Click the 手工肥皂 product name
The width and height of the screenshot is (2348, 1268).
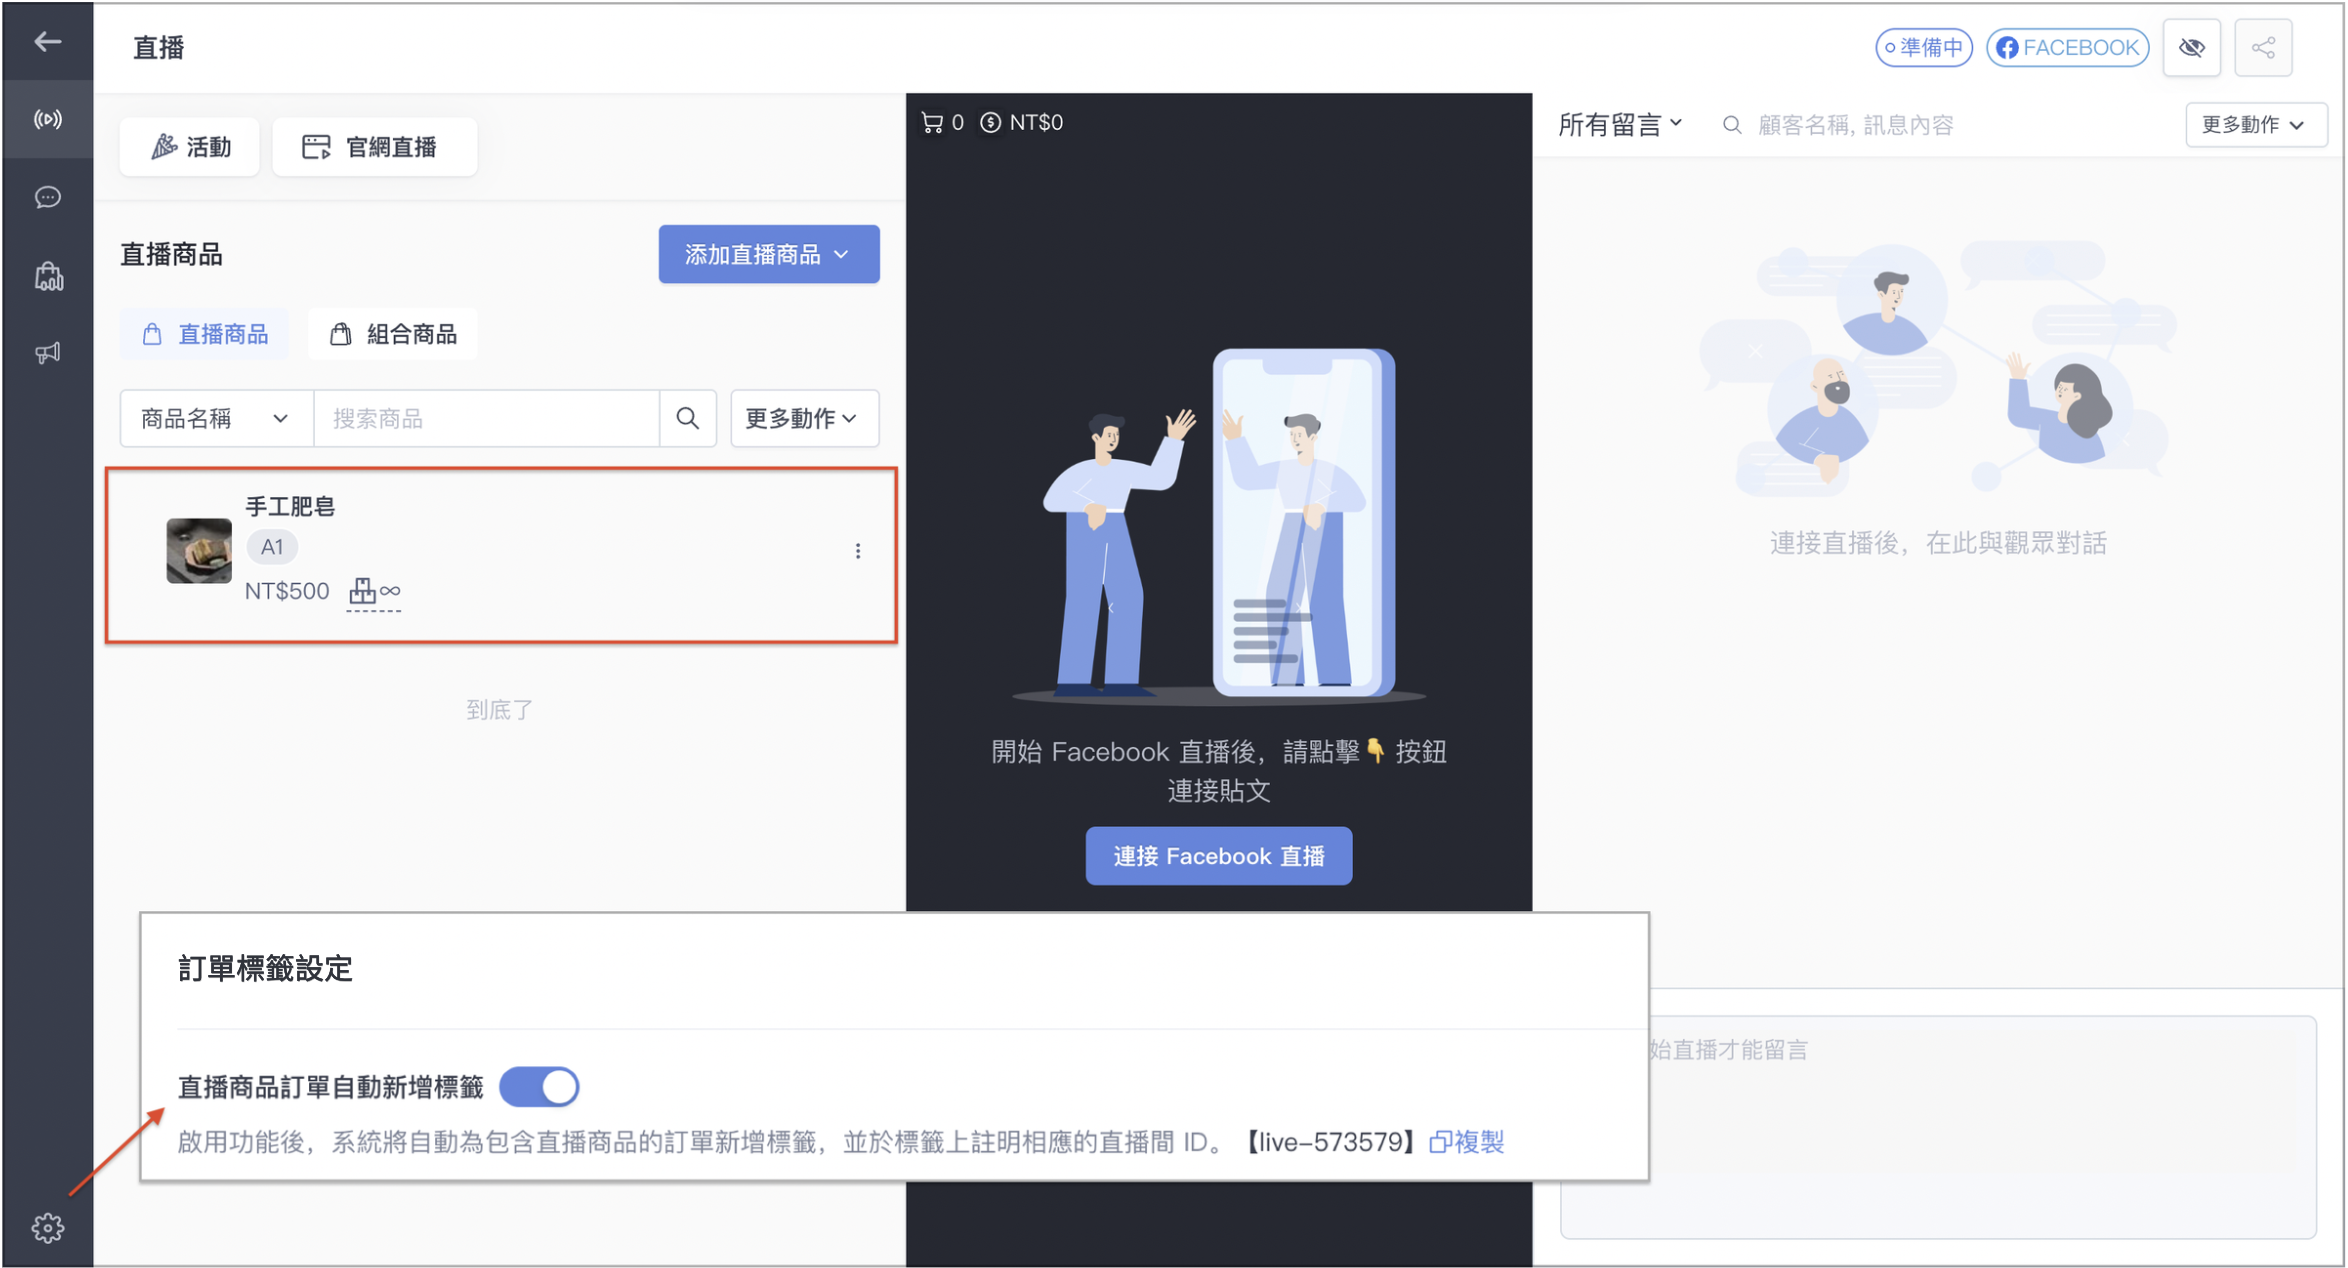290,506
